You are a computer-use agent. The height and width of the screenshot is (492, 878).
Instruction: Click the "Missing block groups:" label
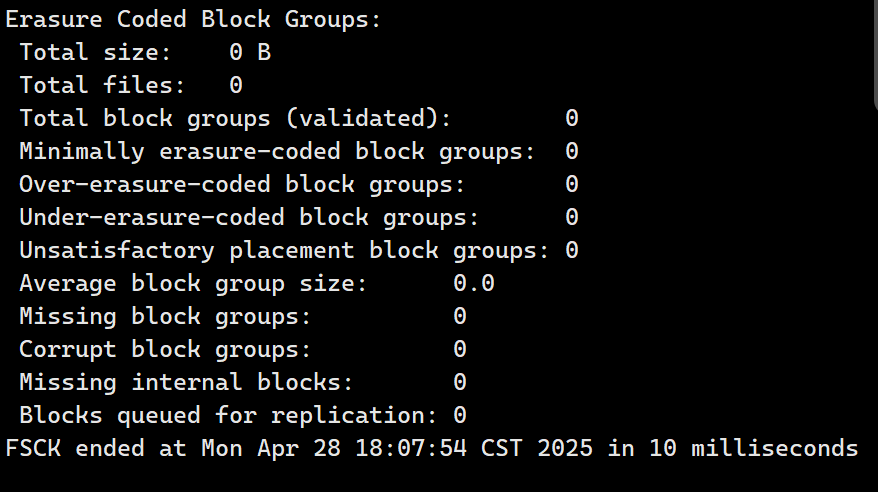(x=165, y=316)
